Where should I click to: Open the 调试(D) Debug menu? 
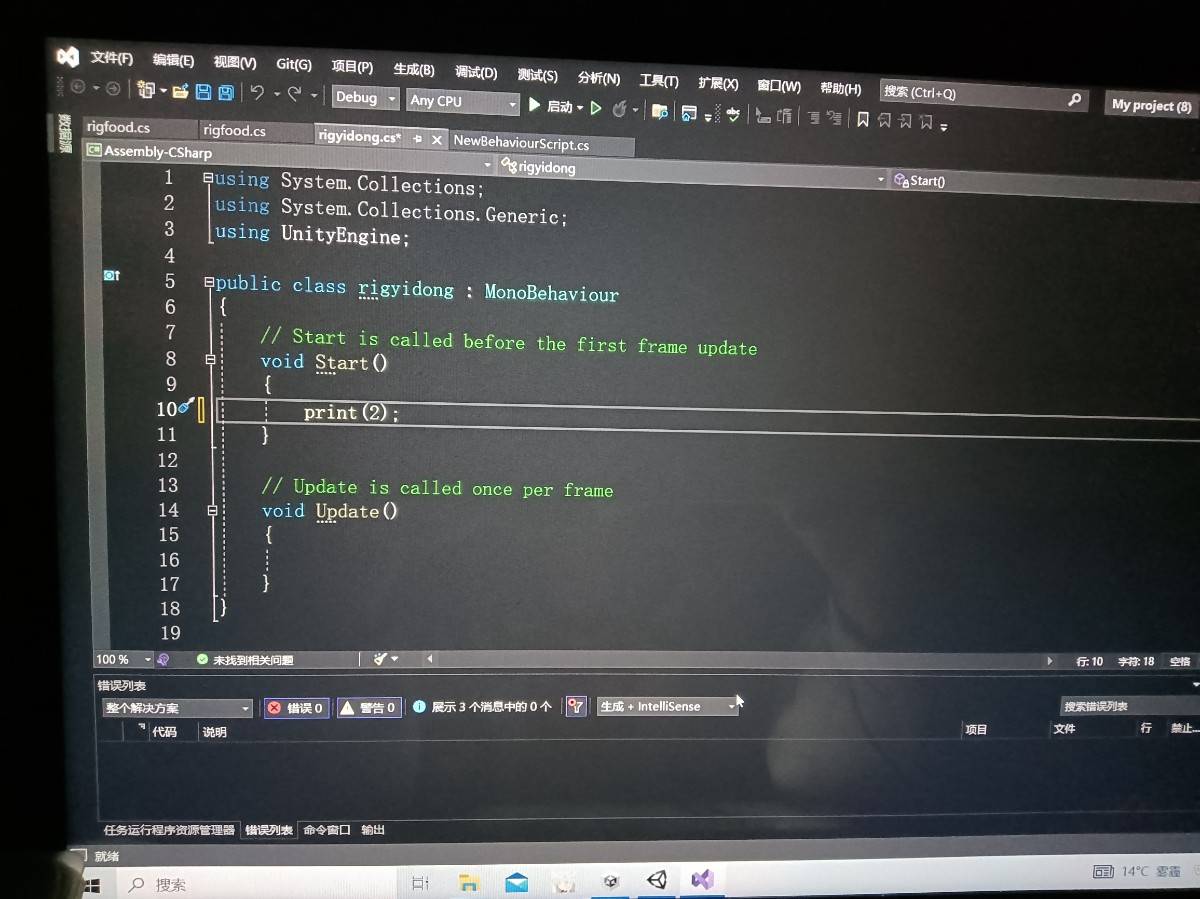tap(476, 72)
